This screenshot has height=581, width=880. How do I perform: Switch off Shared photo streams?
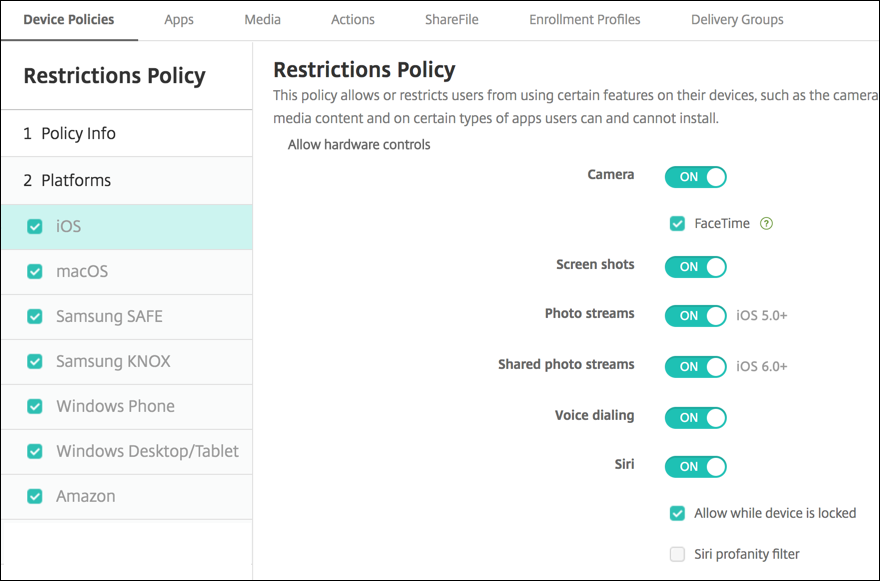[695, 366]
